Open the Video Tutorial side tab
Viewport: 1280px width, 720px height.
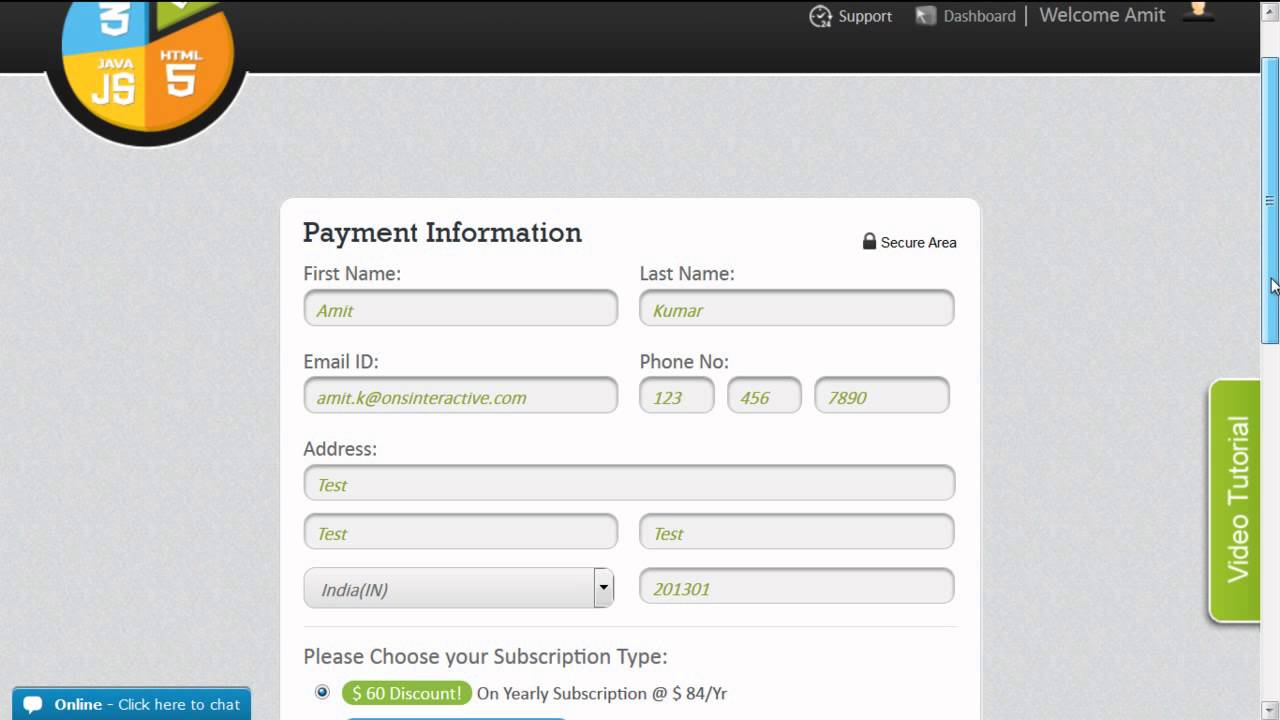[x=1234, y=500]
